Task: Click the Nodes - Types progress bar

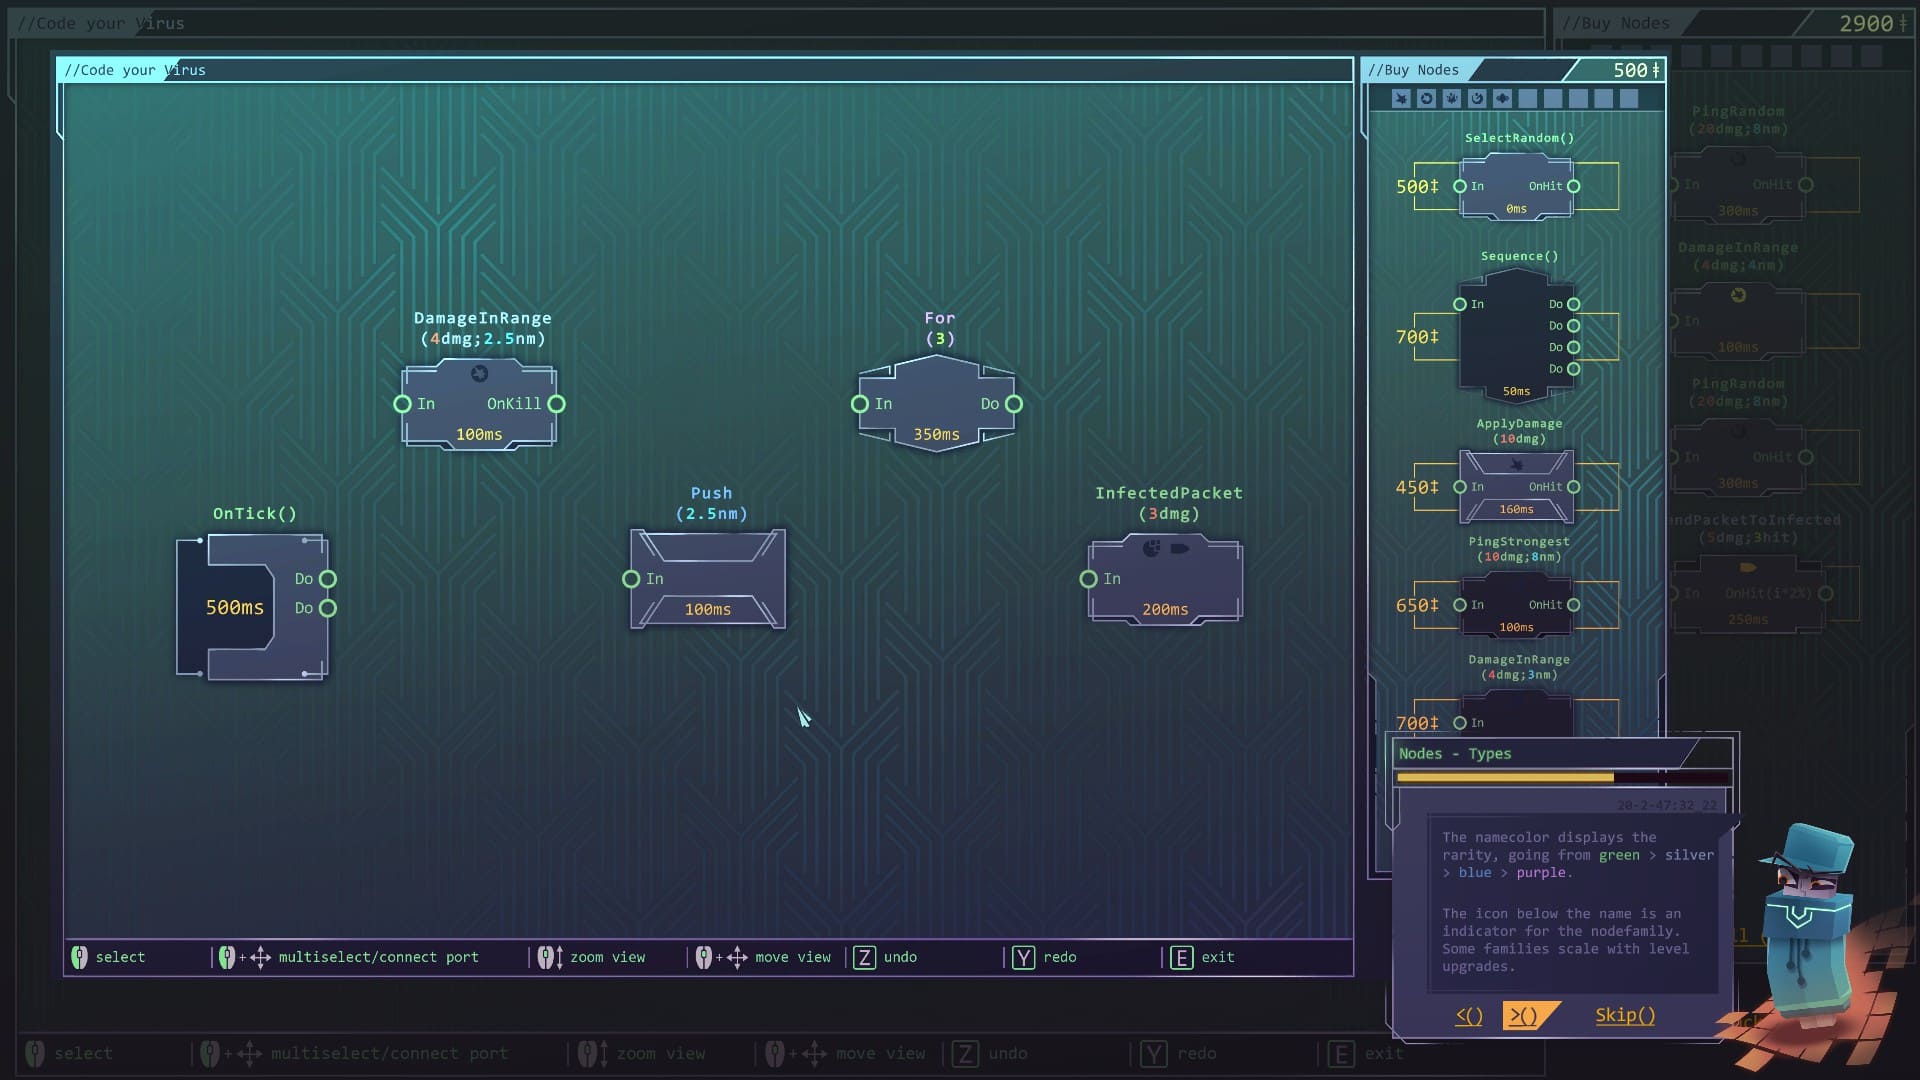Action: 1562,777
